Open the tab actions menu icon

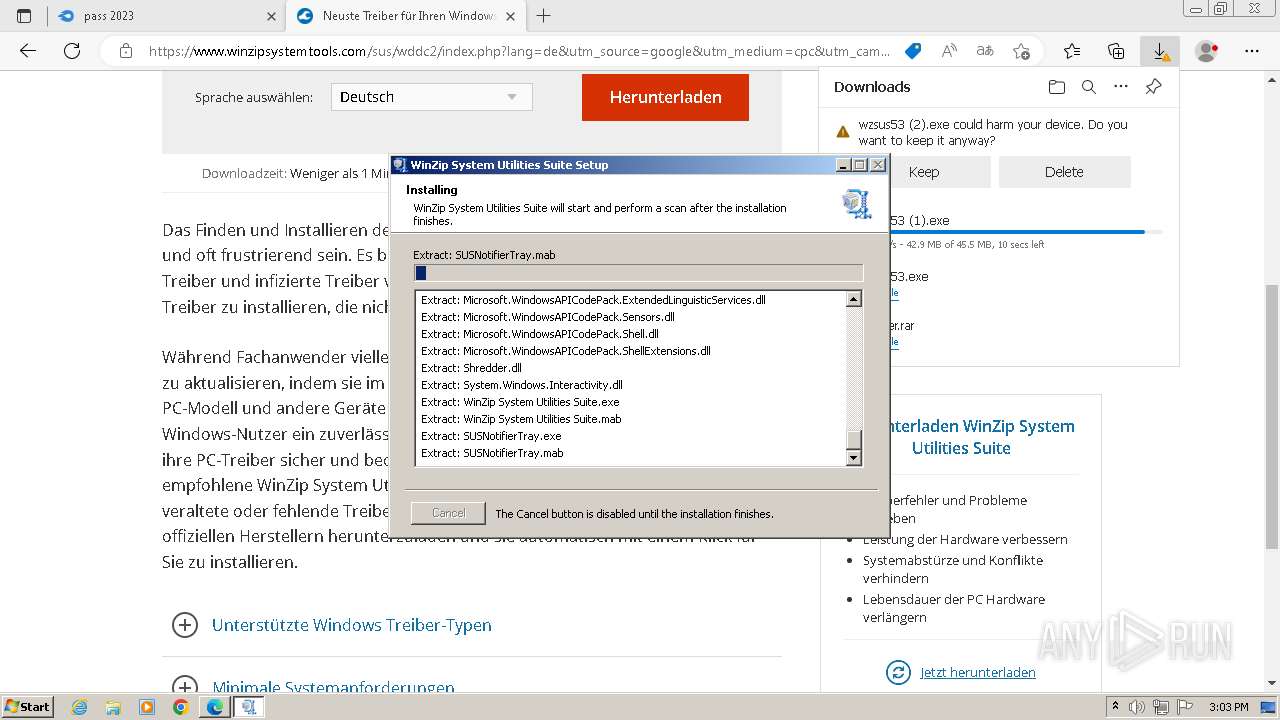24,16
